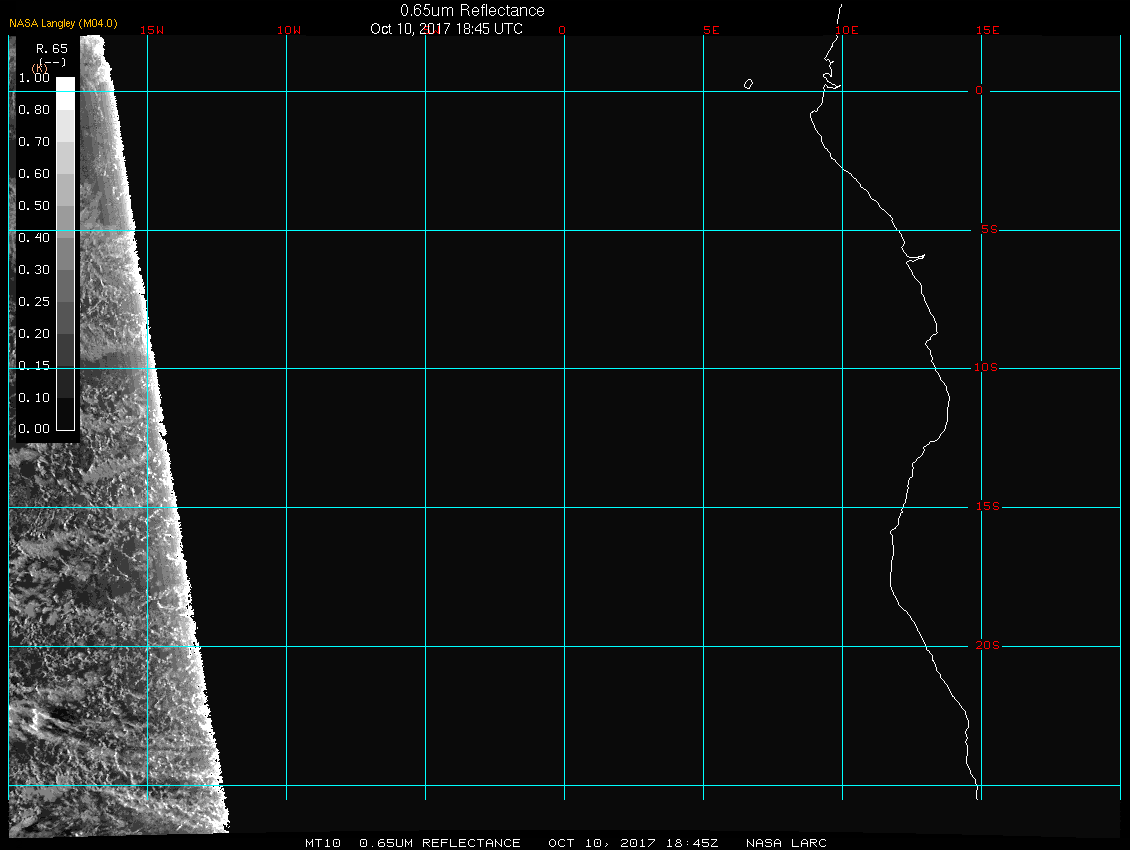This screenshot has width=1130, height=850.
Task: Click the small island outline near the equator
Action: (748, 84)
